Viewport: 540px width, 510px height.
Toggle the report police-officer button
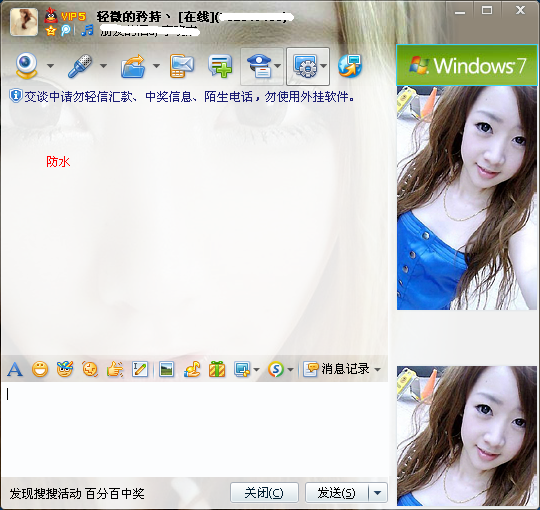262,66
